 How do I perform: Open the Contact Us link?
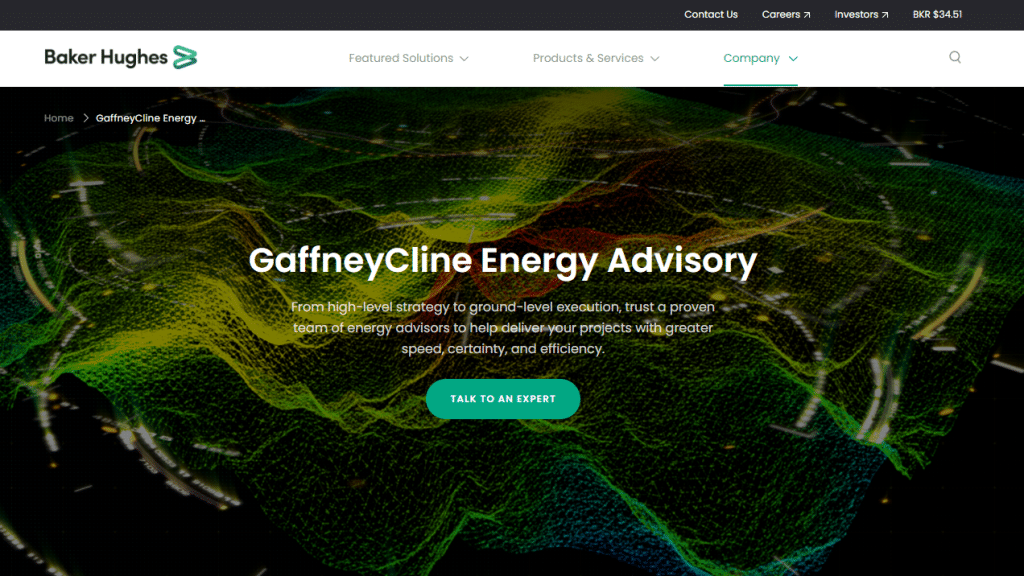711,14
